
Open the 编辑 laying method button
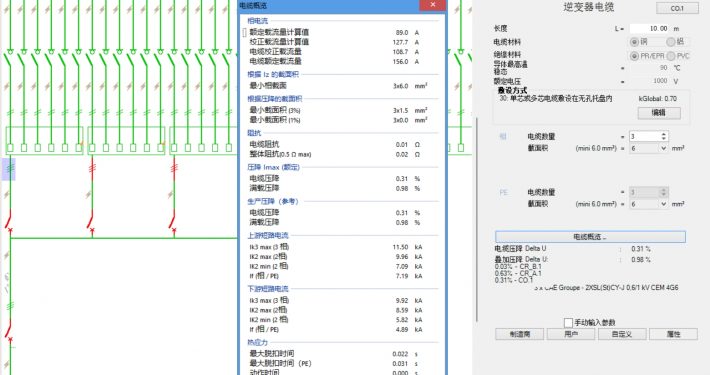pos(659,113)
